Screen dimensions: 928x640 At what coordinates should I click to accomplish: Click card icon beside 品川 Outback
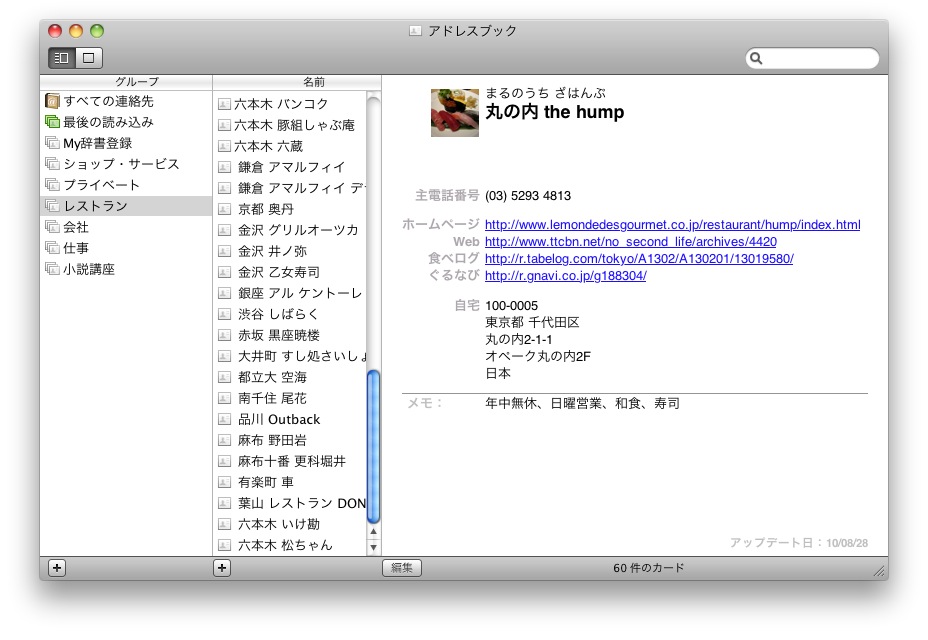pos(225,420)
